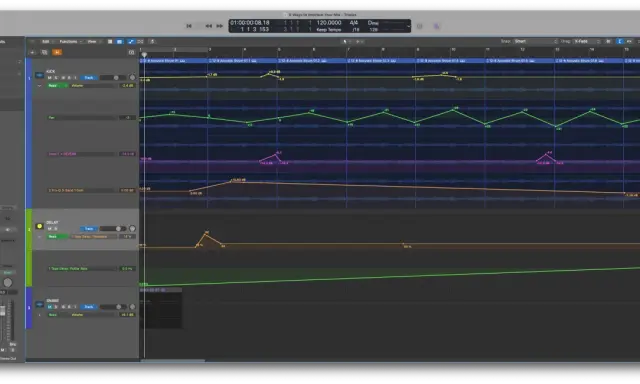Open the secondary command-click tool menu
The width and height of the screenshot is (640, 384).
tap(359, 42)
